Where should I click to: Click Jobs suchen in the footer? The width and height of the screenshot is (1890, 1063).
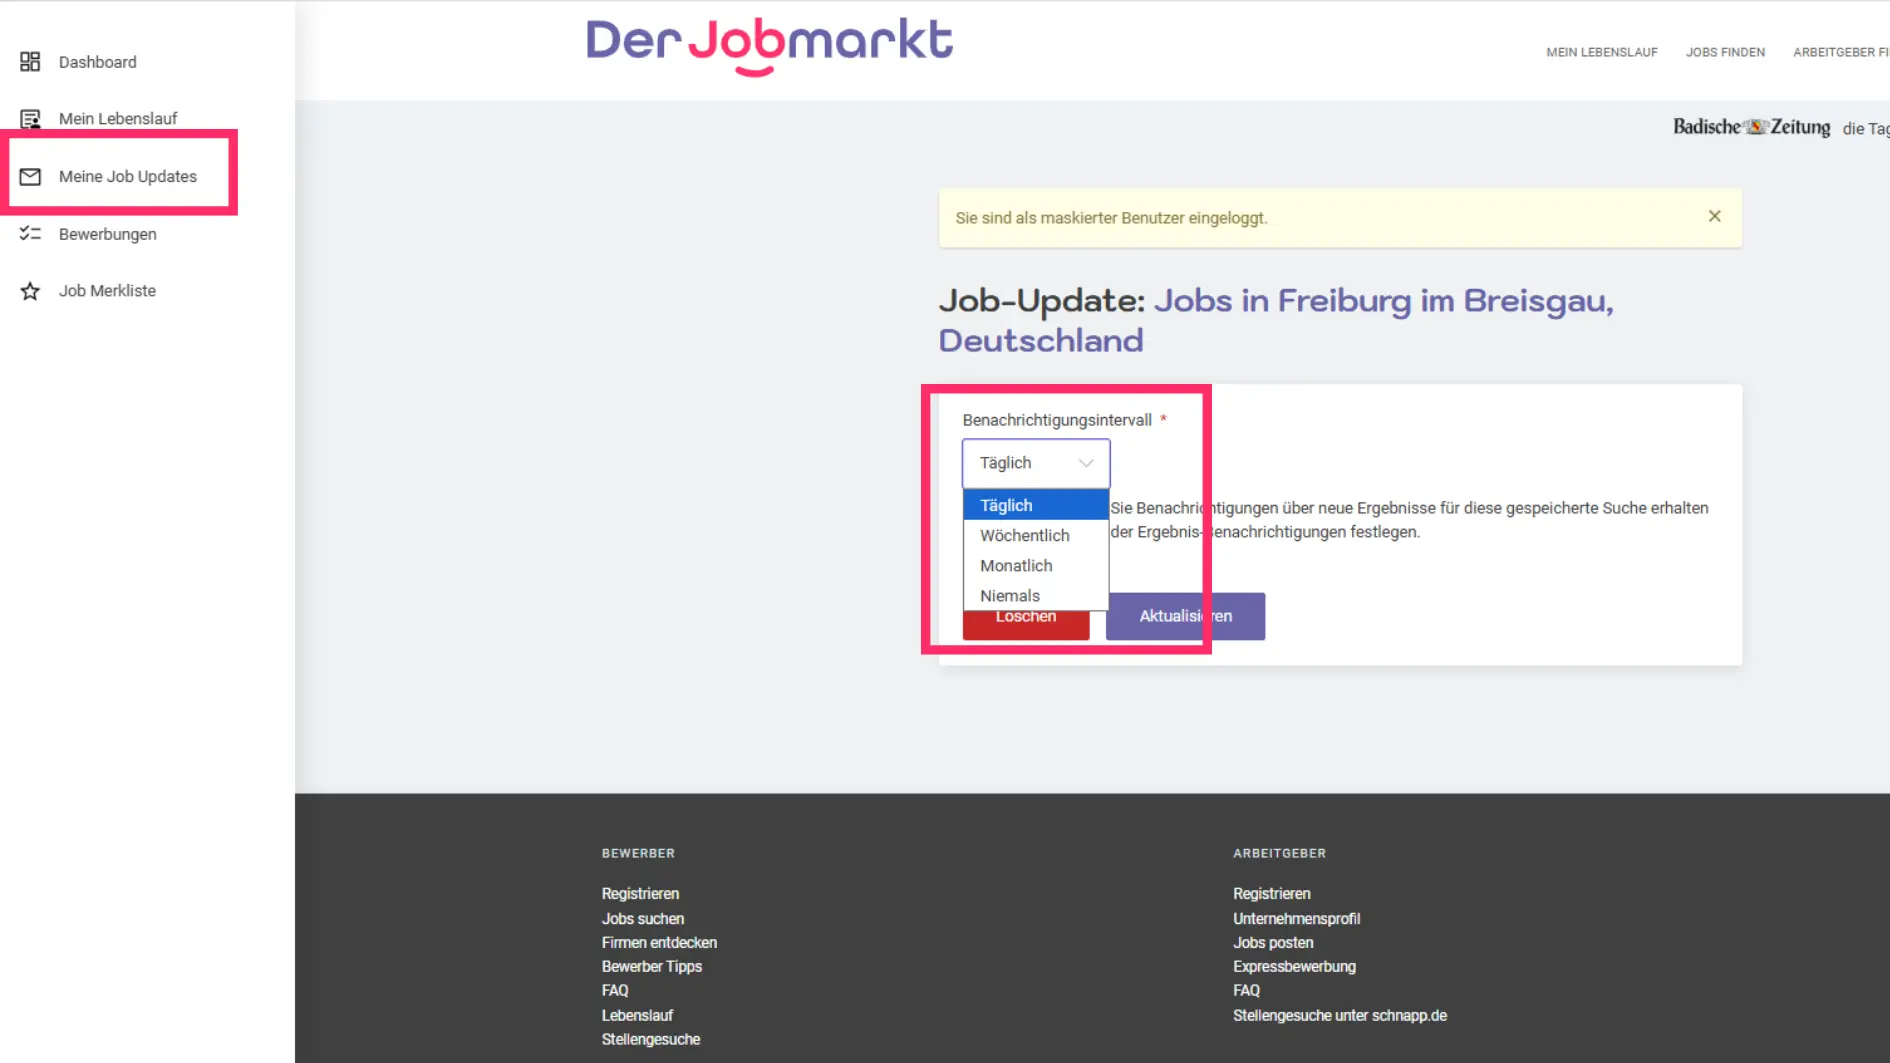643,918
